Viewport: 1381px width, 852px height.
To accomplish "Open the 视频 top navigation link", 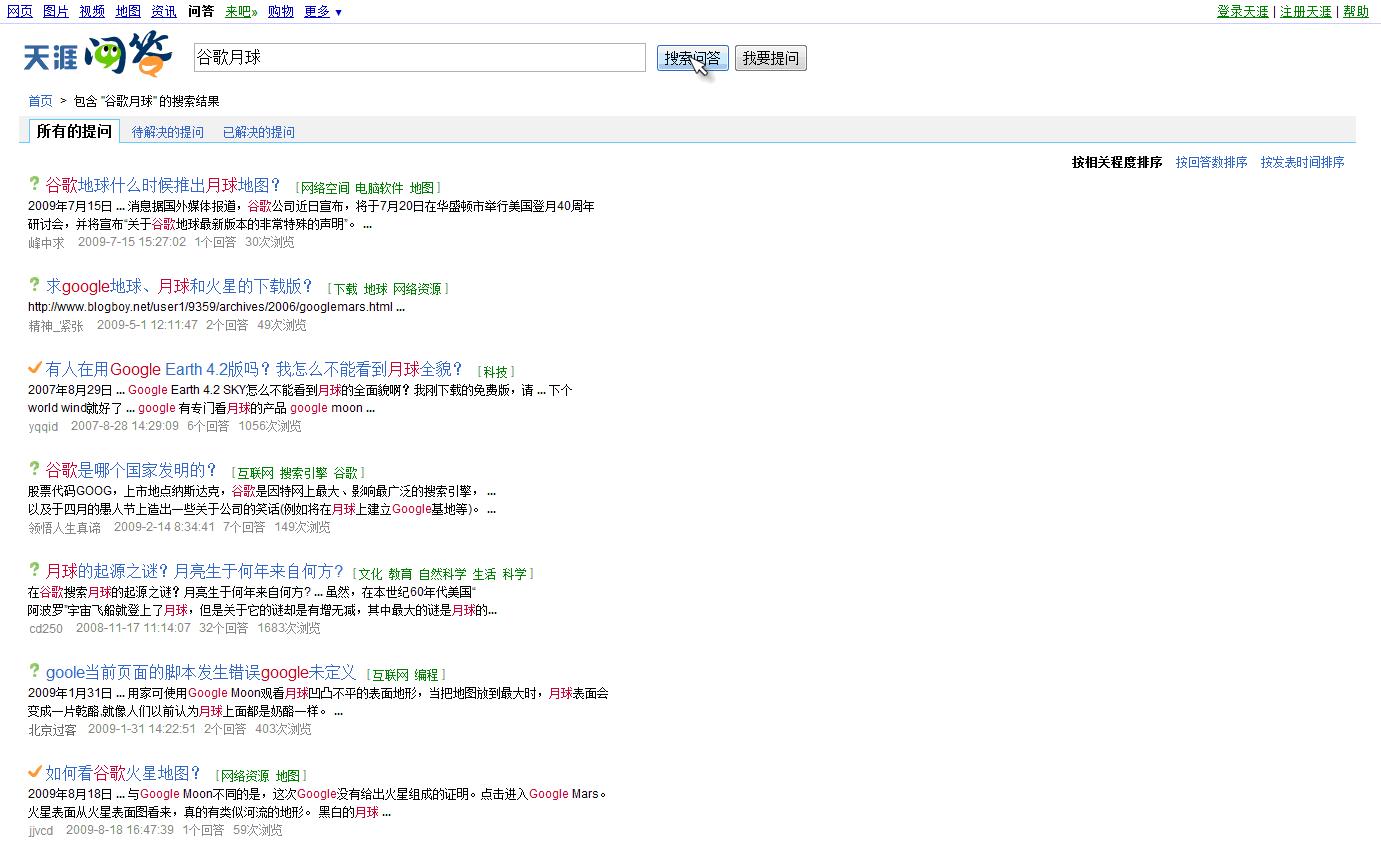I will pos(92,12).
